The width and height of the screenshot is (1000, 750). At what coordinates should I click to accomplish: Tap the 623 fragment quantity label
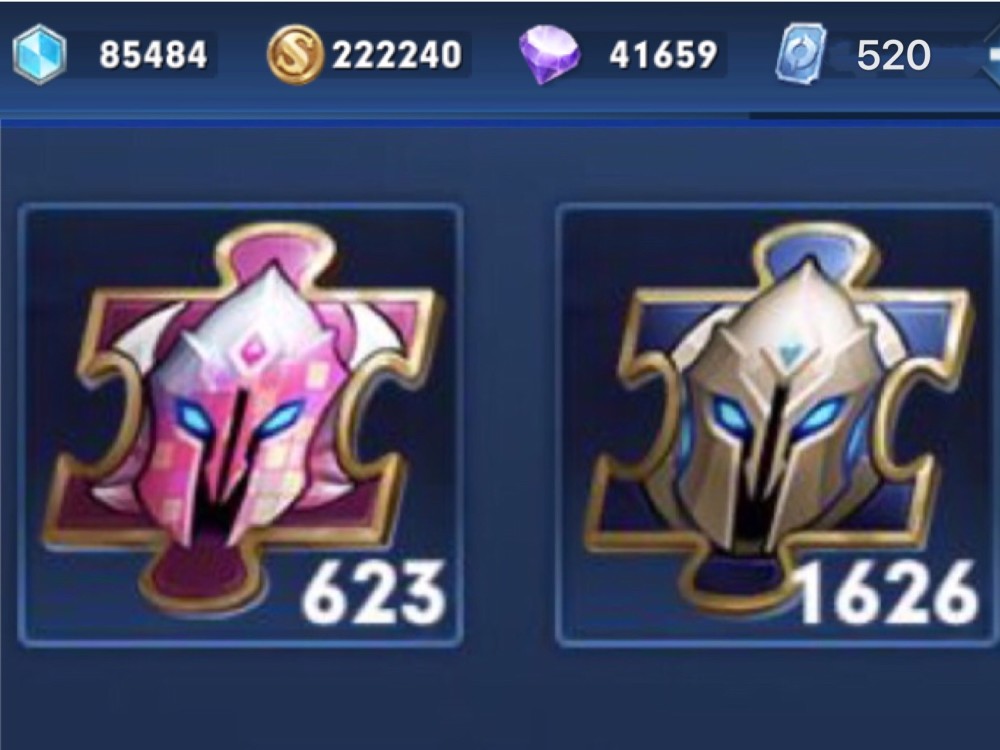tap(373, 593)
